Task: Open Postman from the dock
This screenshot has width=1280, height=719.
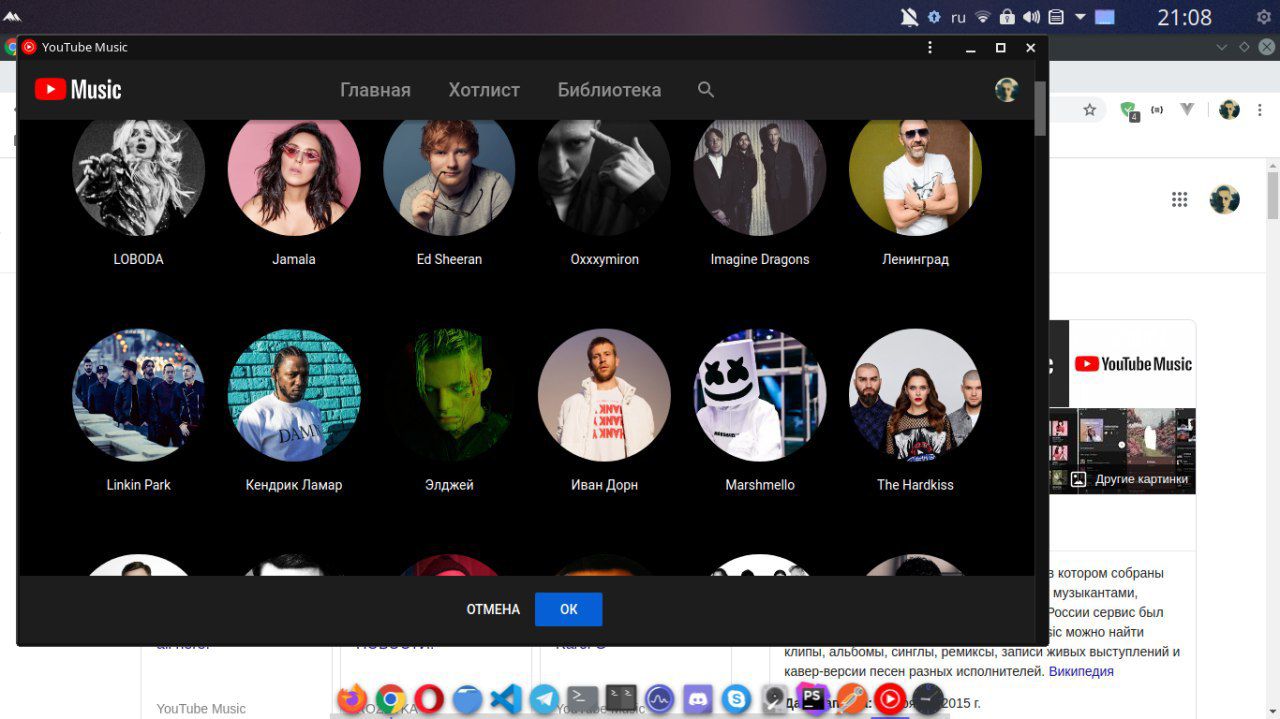Action: coord(852,698)
